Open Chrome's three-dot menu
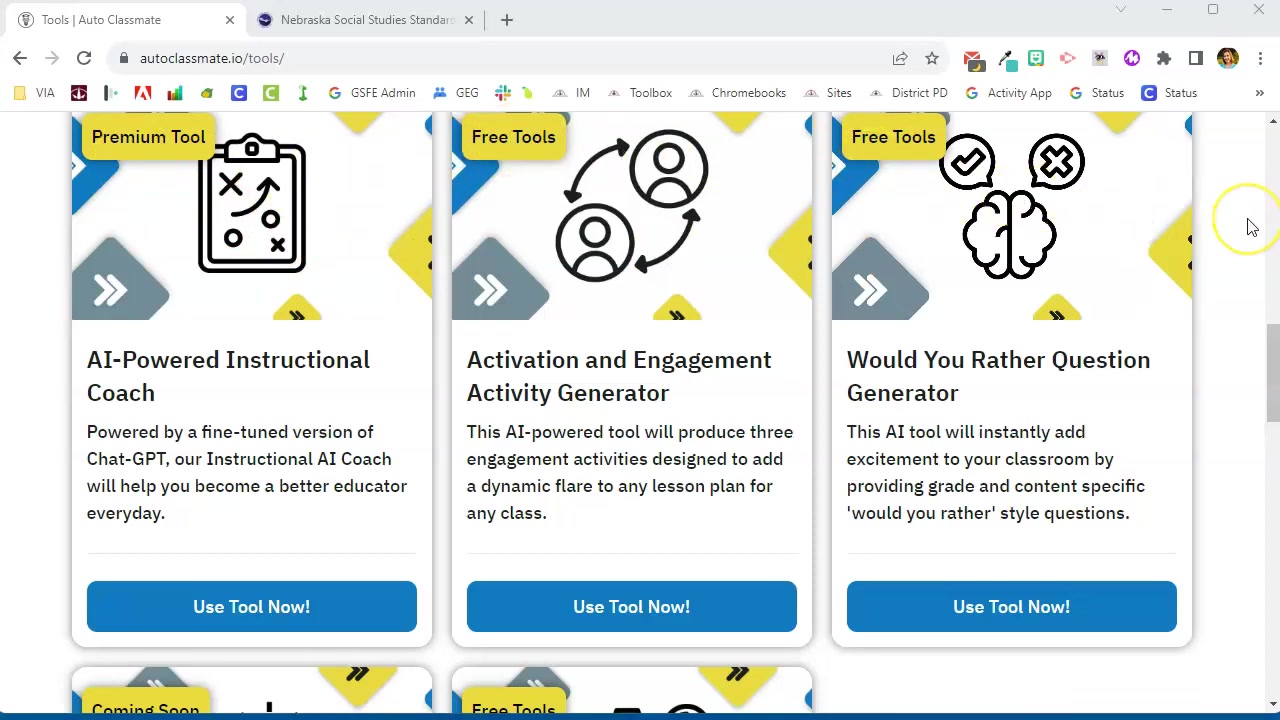 tap(1261, 58)
